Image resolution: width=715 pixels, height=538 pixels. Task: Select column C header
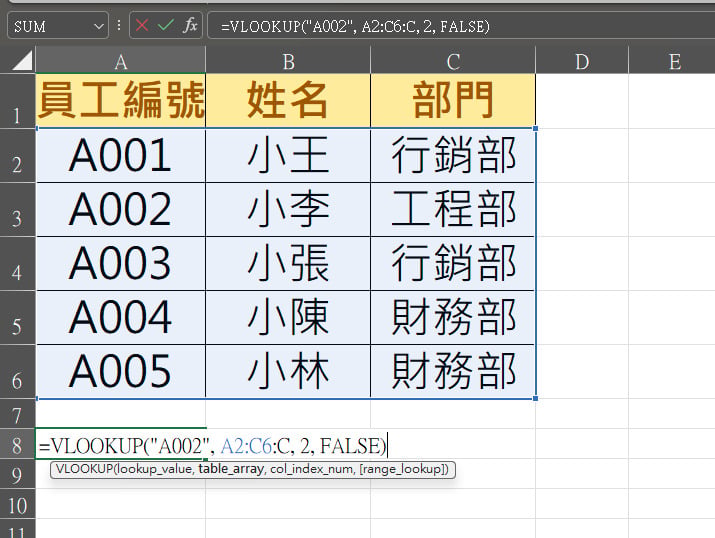click(453, 62)
